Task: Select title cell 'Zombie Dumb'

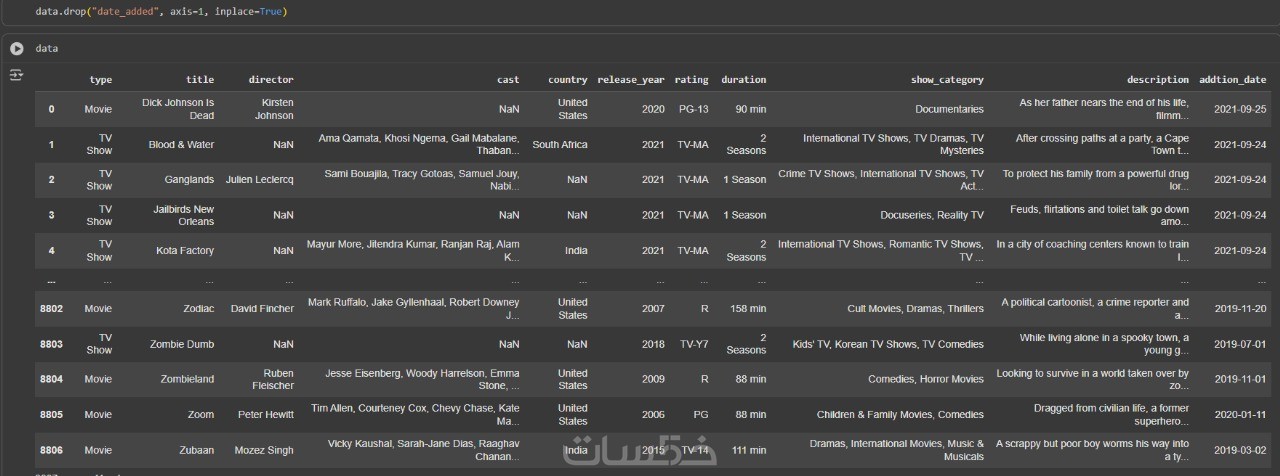Action: click(181, 344)
